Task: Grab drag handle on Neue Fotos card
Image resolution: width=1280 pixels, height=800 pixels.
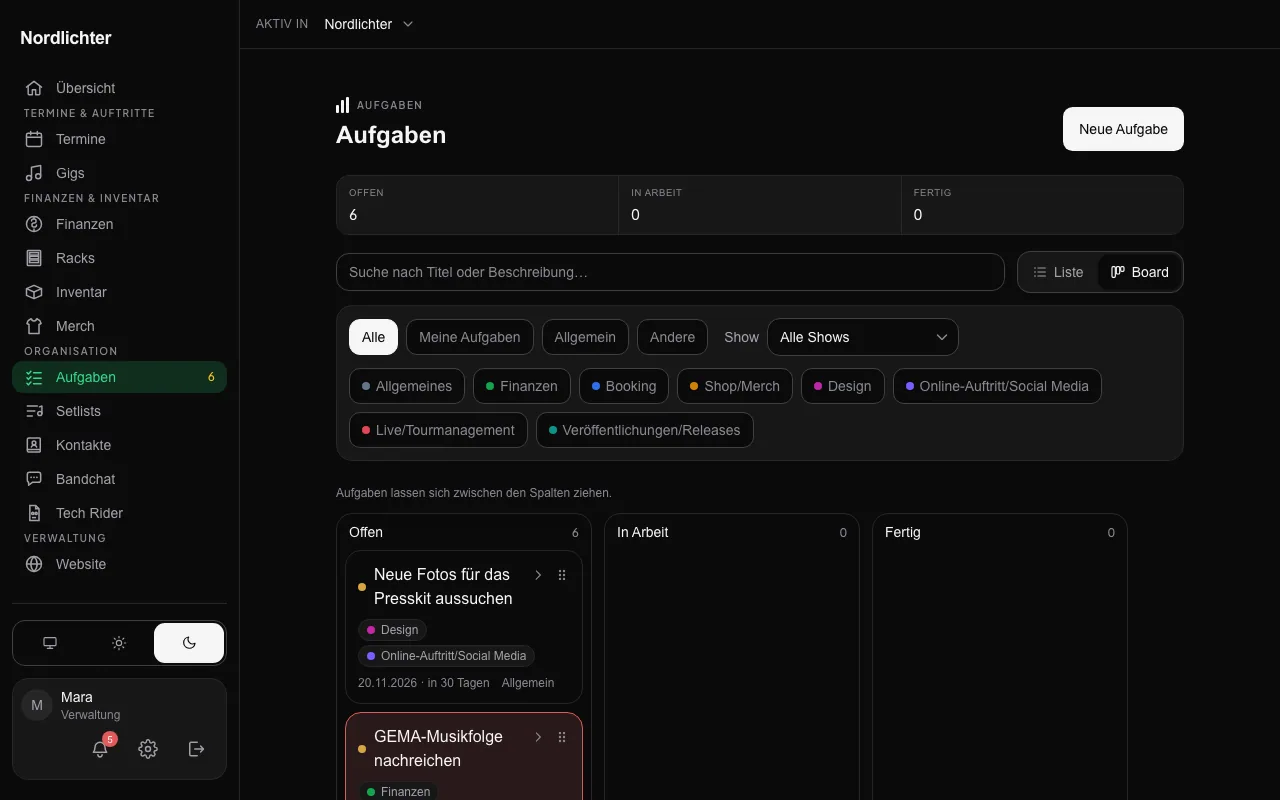Action: 562,575
